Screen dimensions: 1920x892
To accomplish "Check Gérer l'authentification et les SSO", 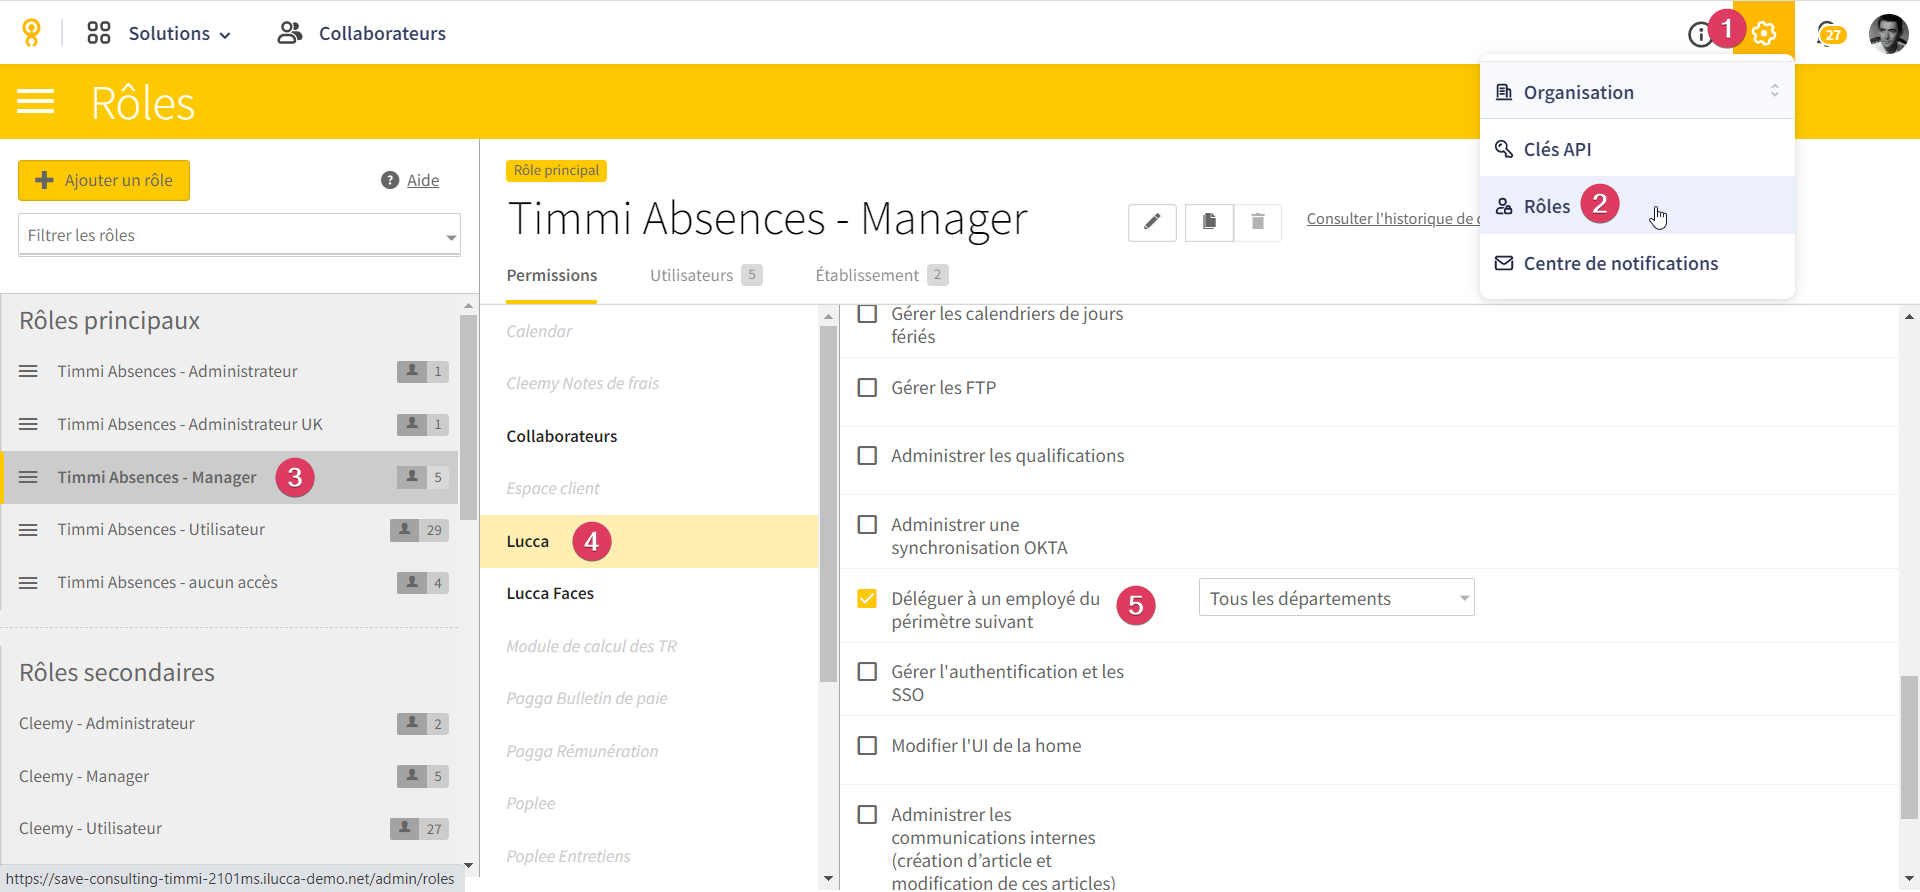I will click(868, 671).
